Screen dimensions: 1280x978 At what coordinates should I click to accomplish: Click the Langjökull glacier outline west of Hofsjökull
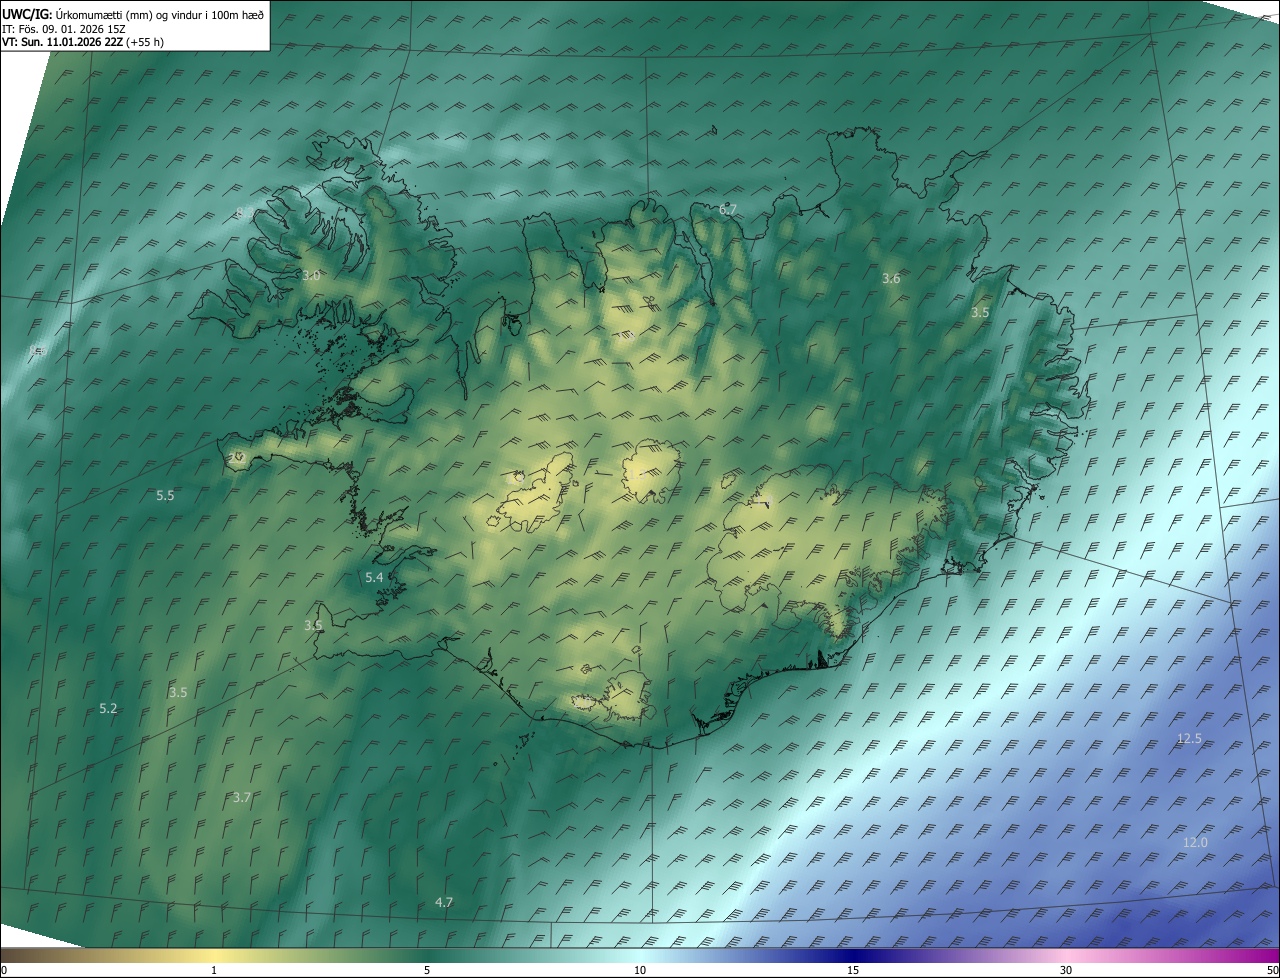(x=532, y=493)
